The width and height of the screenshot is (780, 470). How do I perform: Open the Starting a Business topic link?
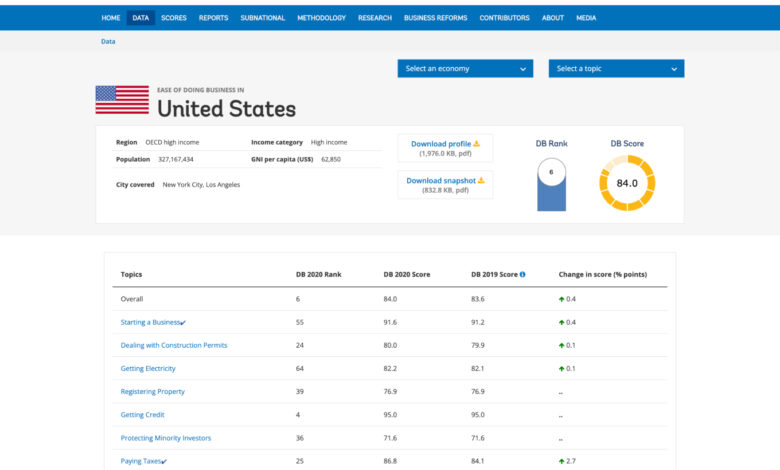click(150, 322)
